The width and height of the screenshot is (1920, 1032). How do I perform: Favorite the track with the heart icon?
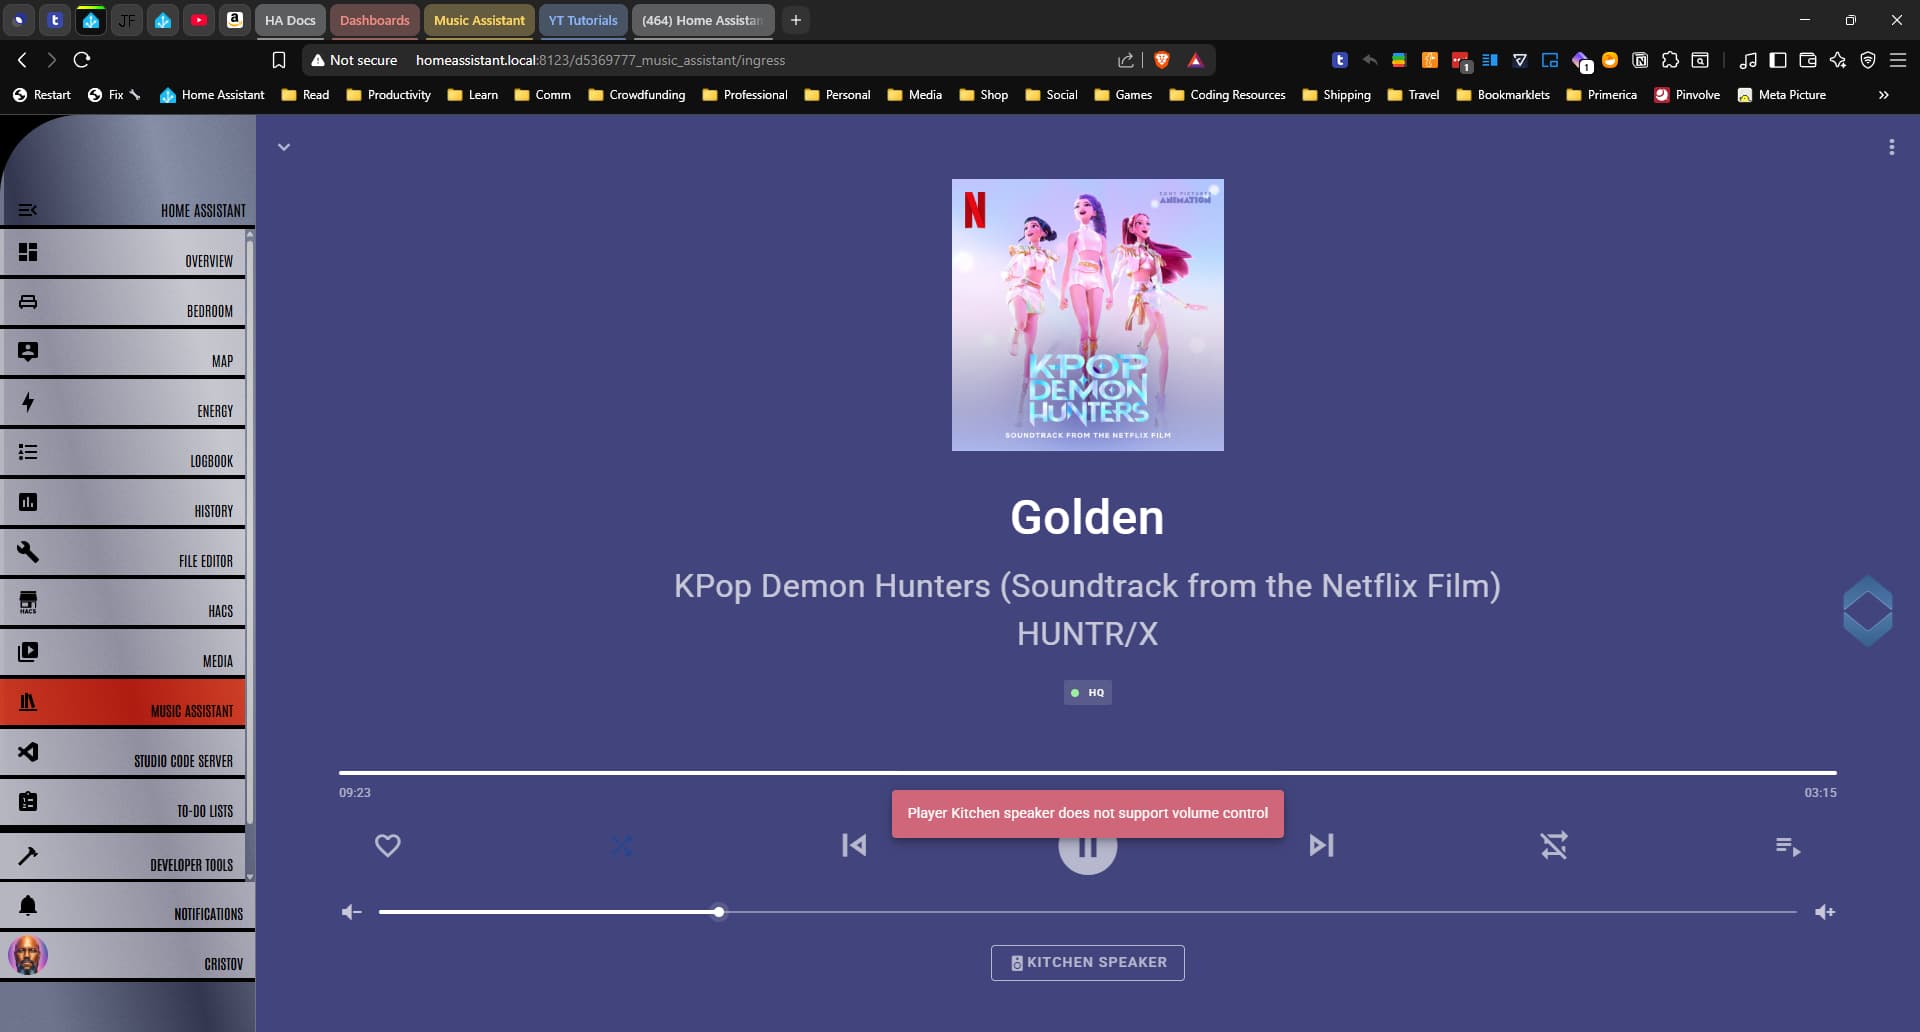pos(388,846)
